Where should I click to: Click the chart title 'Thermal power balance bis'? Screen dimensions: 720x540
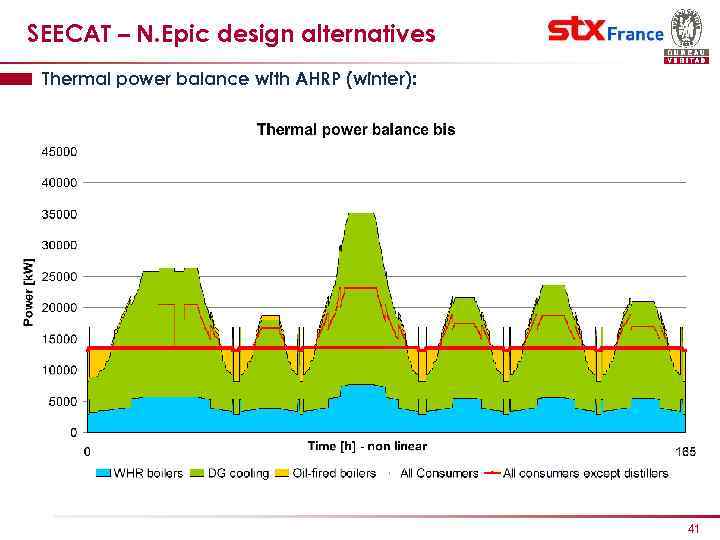coord(356,129)
